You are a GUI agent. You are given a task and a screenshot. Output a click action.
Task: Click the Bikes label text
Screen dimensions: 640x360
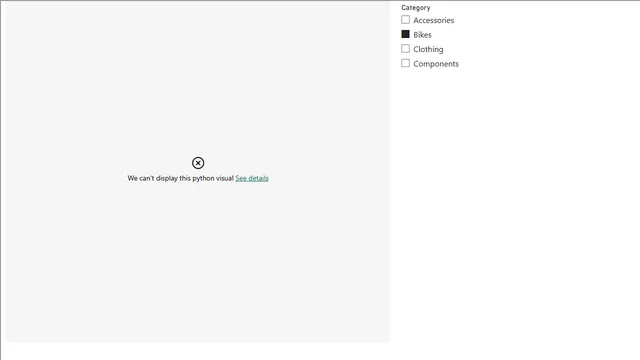click(x=422, y=35)
